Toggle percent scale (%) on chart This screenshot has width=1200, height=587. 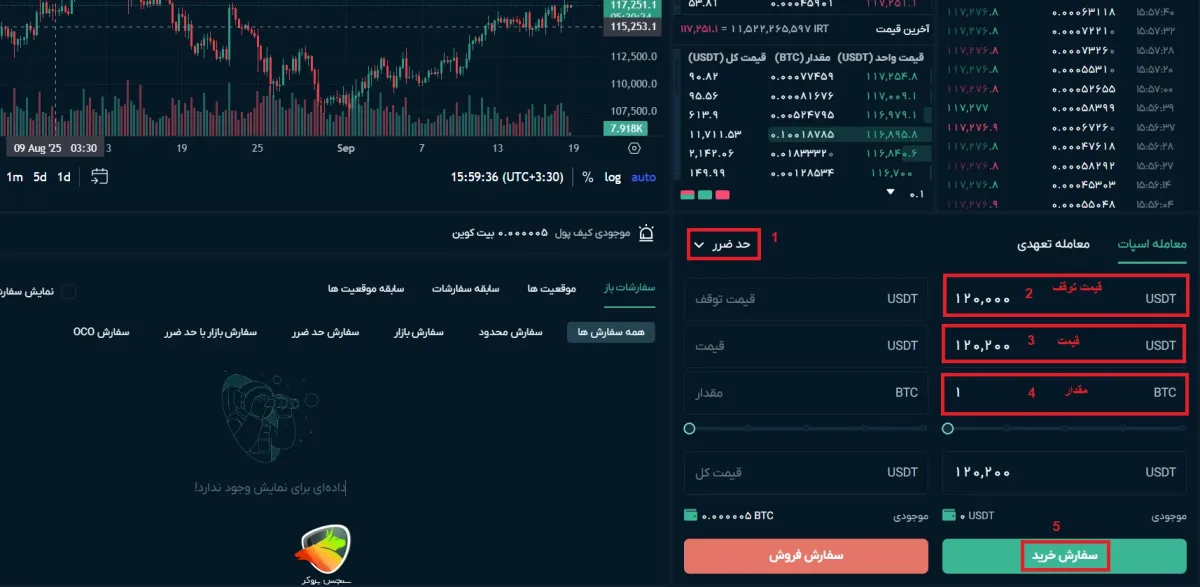(587, 177)
